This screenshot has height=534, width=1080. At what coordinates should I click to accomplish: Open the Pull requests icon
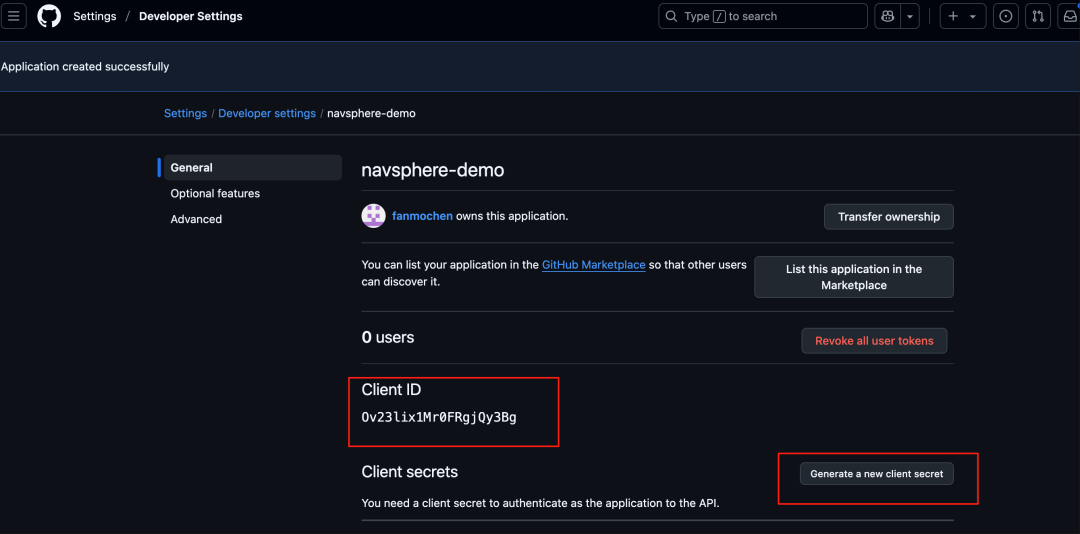[1038, 16]
